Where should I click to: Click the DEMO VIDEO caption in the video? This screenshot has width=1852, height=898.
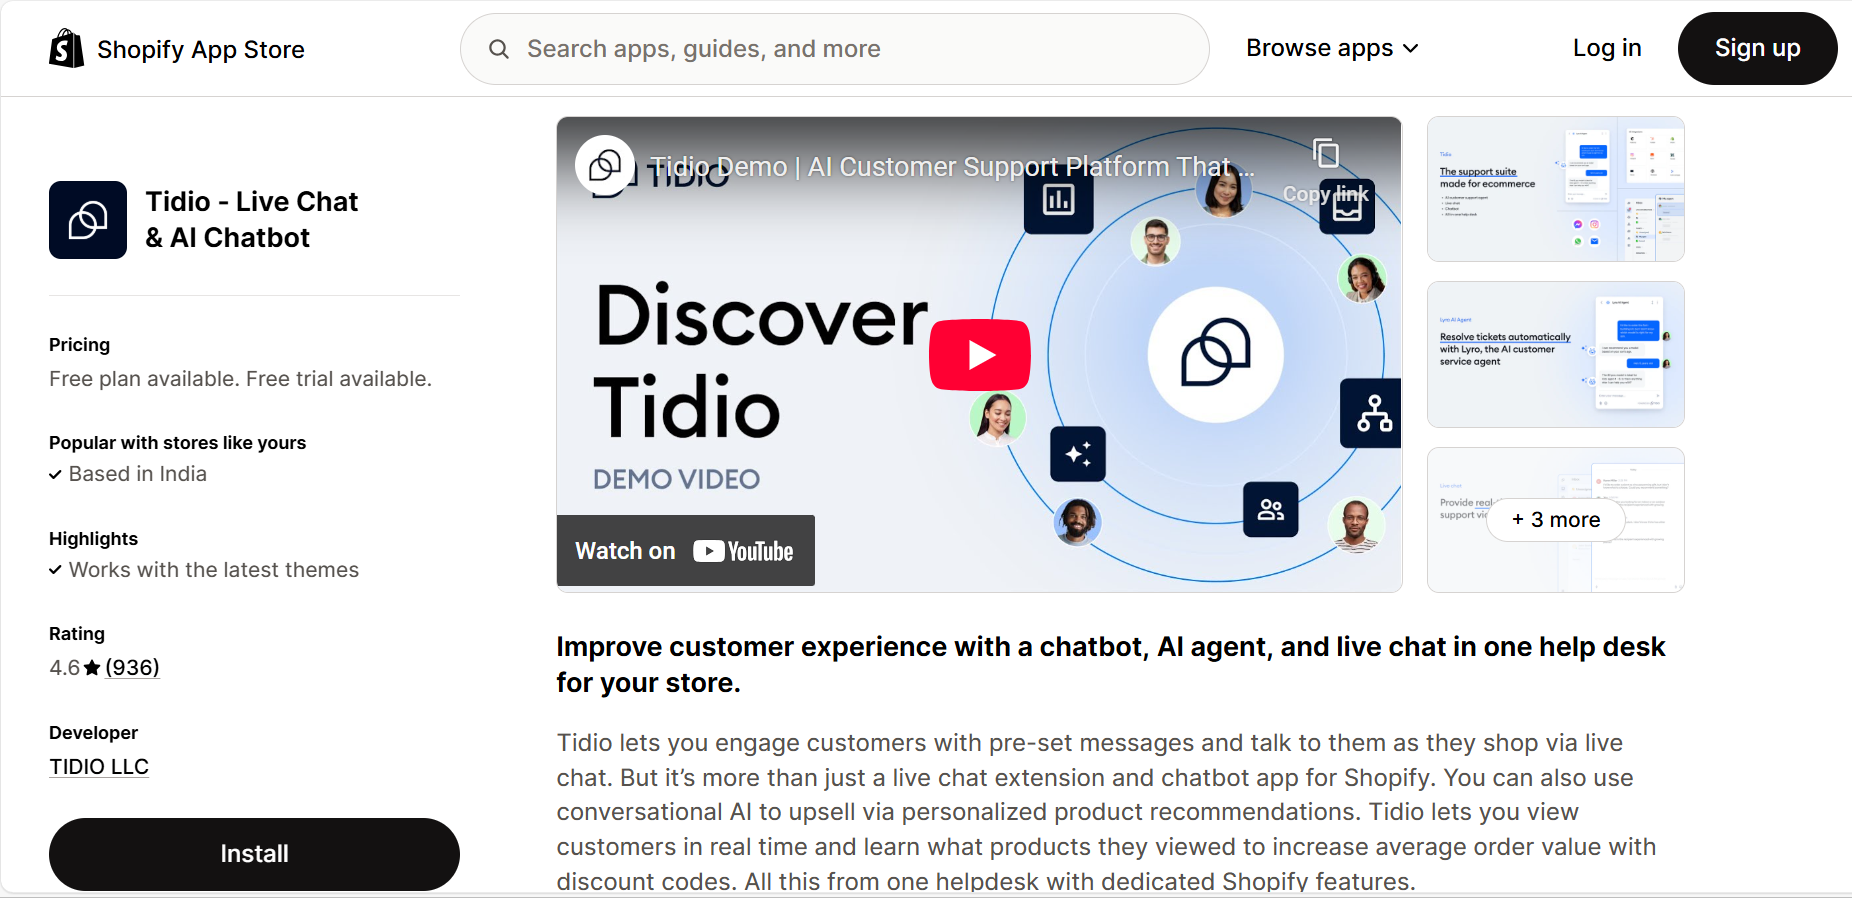(x=676, y=479)
